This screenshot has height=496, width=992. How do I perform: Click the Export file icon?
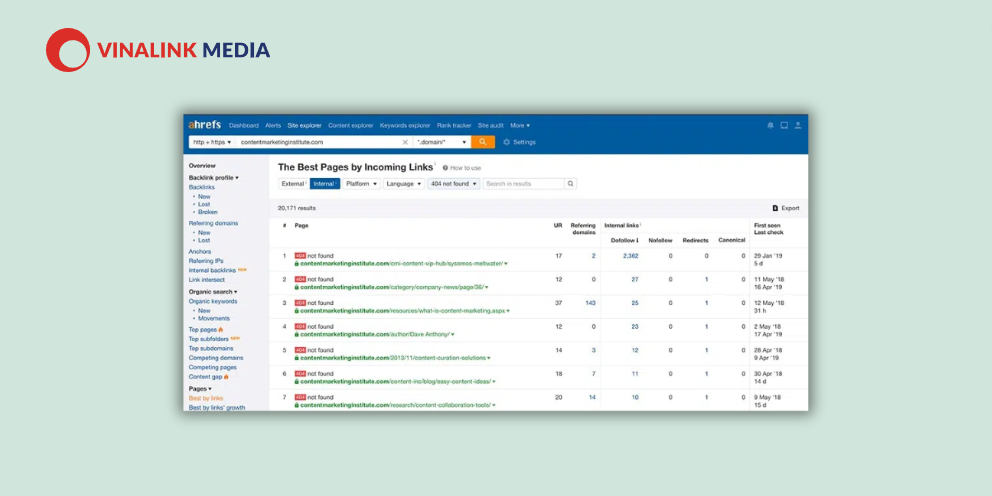[775, 208]
